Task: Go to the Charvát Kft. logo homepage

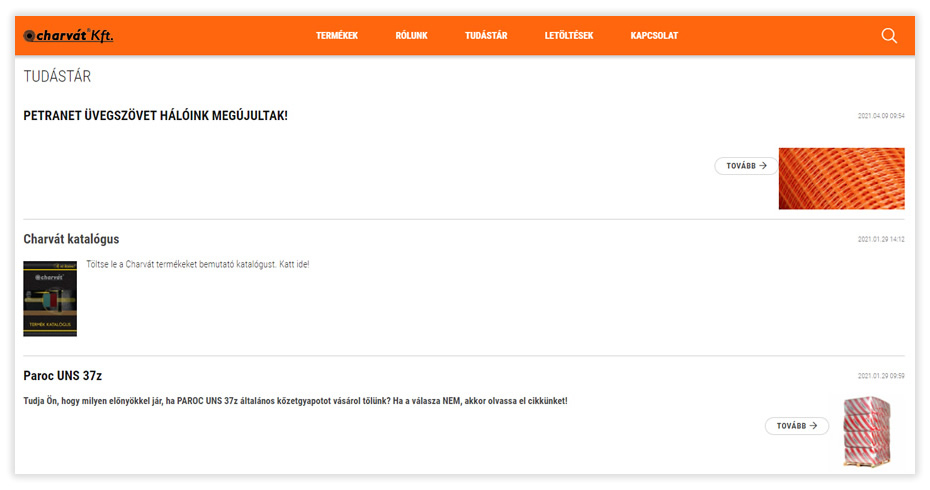Action: click(x=68, y=36)
